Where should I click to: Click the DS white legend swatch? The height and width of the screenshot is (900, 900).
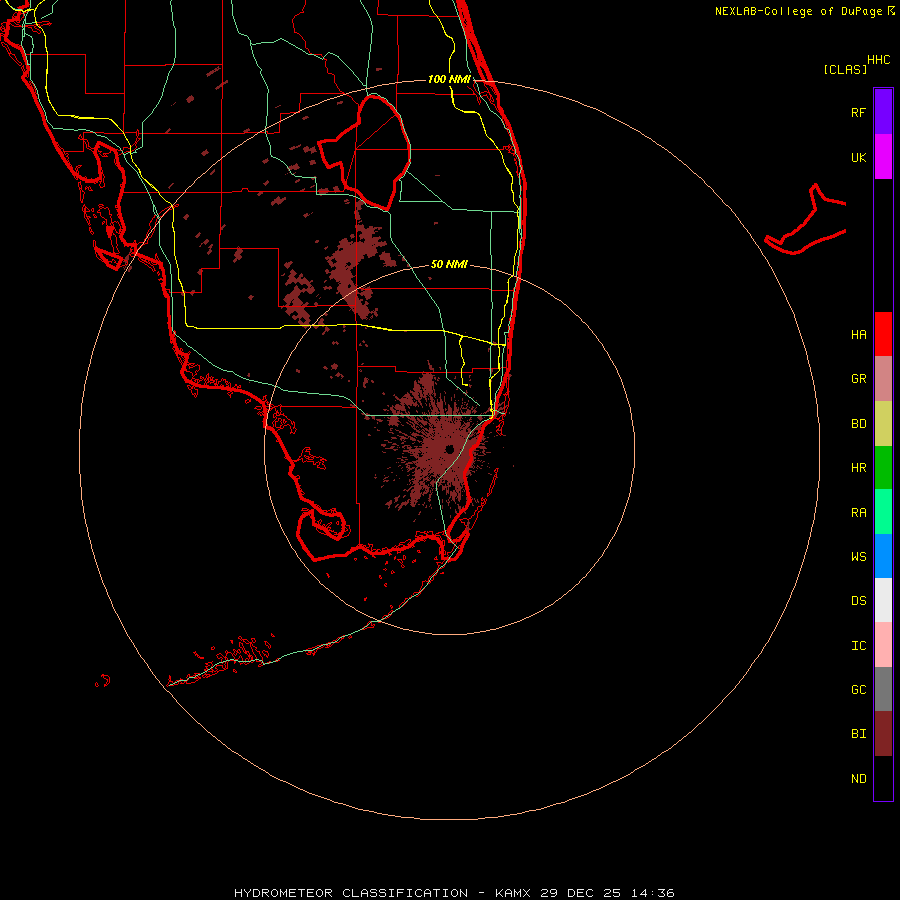(883, 600)
